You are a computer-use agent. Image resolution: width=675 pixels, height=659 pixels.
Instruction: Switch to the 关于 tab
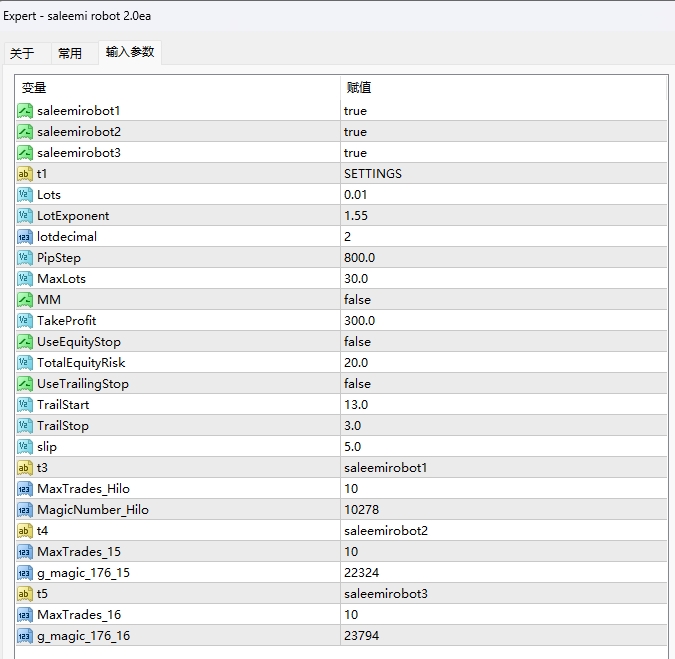(22, 54)
